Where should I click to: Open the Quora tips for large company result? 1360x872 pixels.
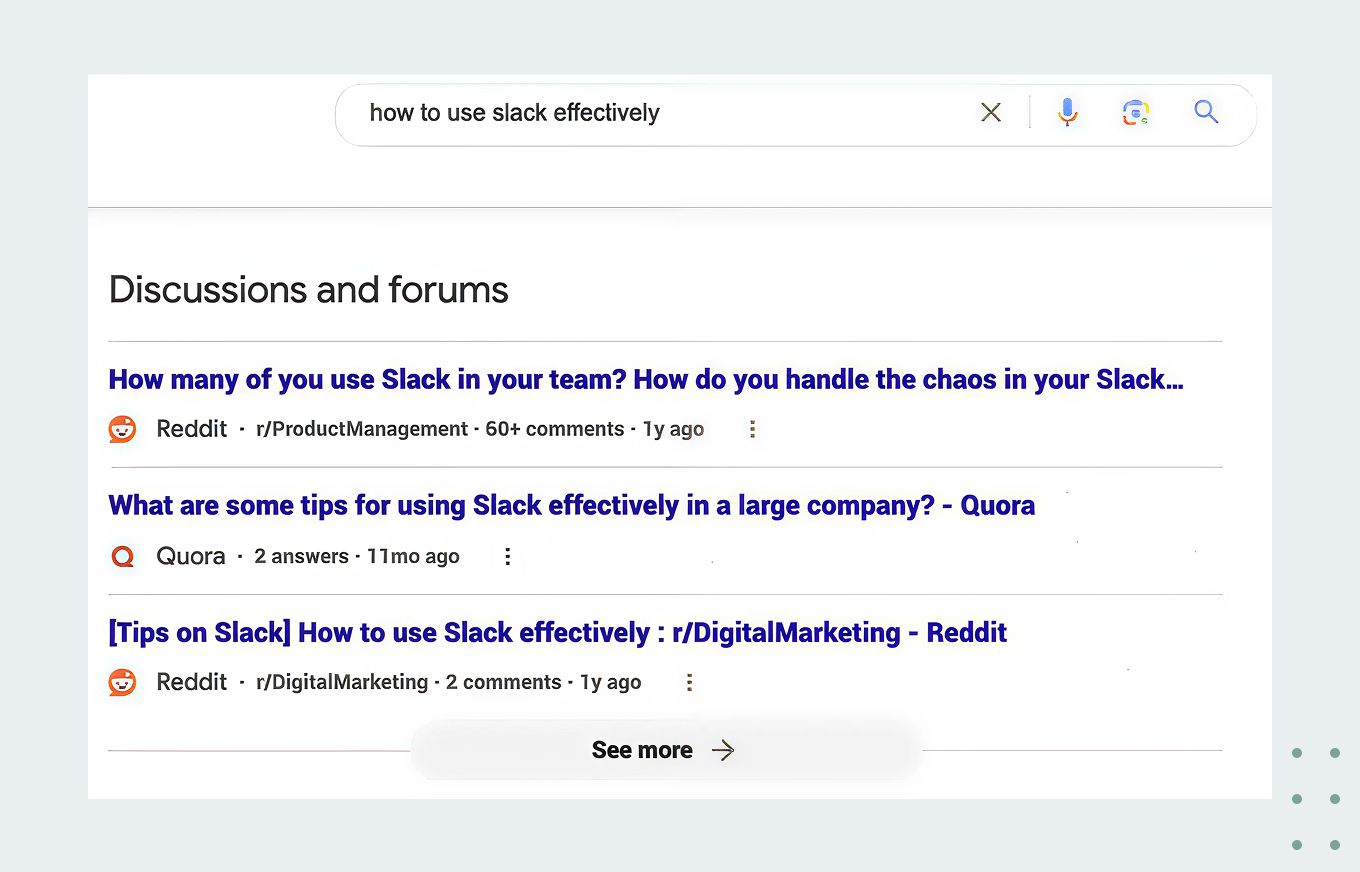click(x=571, y=506)
